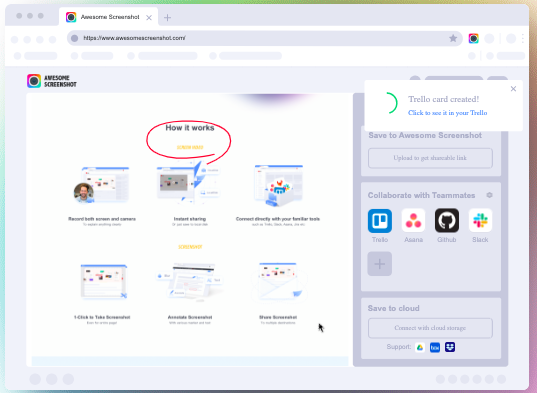Open a new browser tab with plus

click(167, 17)
